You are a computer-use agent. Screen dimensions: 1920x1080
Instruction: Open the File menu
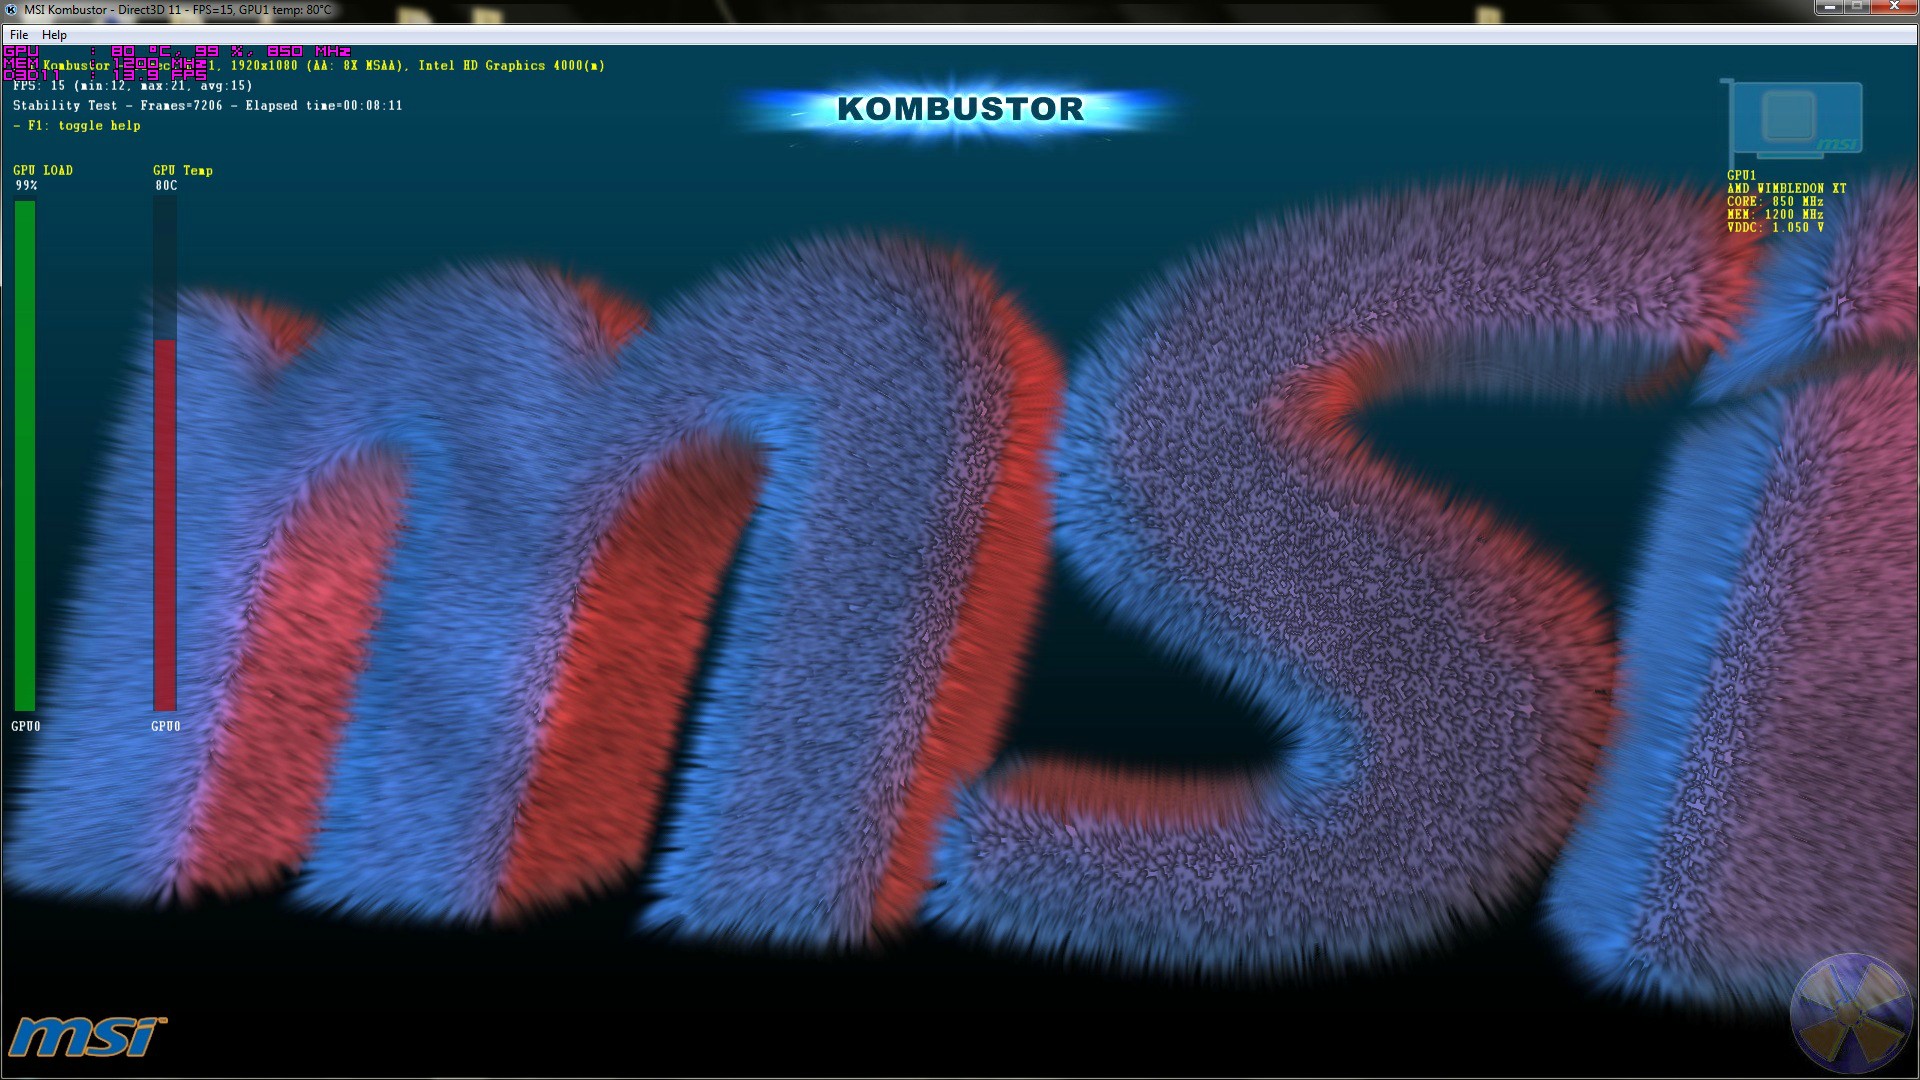[x=19, y=35]
